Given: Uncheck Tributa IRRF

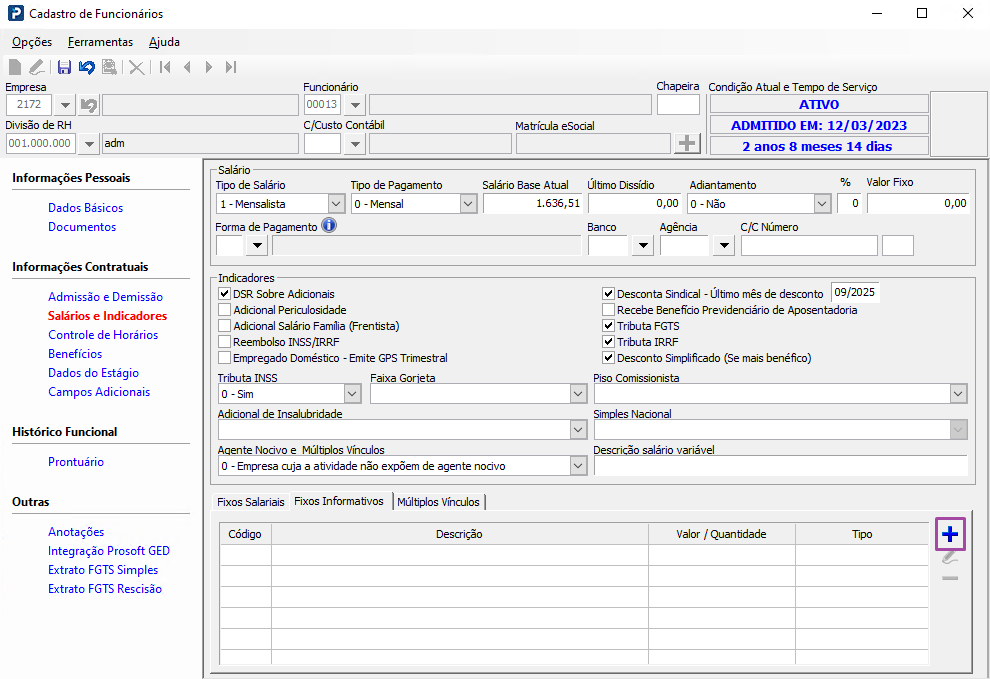Looking at the screenshot, I should pyautogui.click(x=608, y=342).
